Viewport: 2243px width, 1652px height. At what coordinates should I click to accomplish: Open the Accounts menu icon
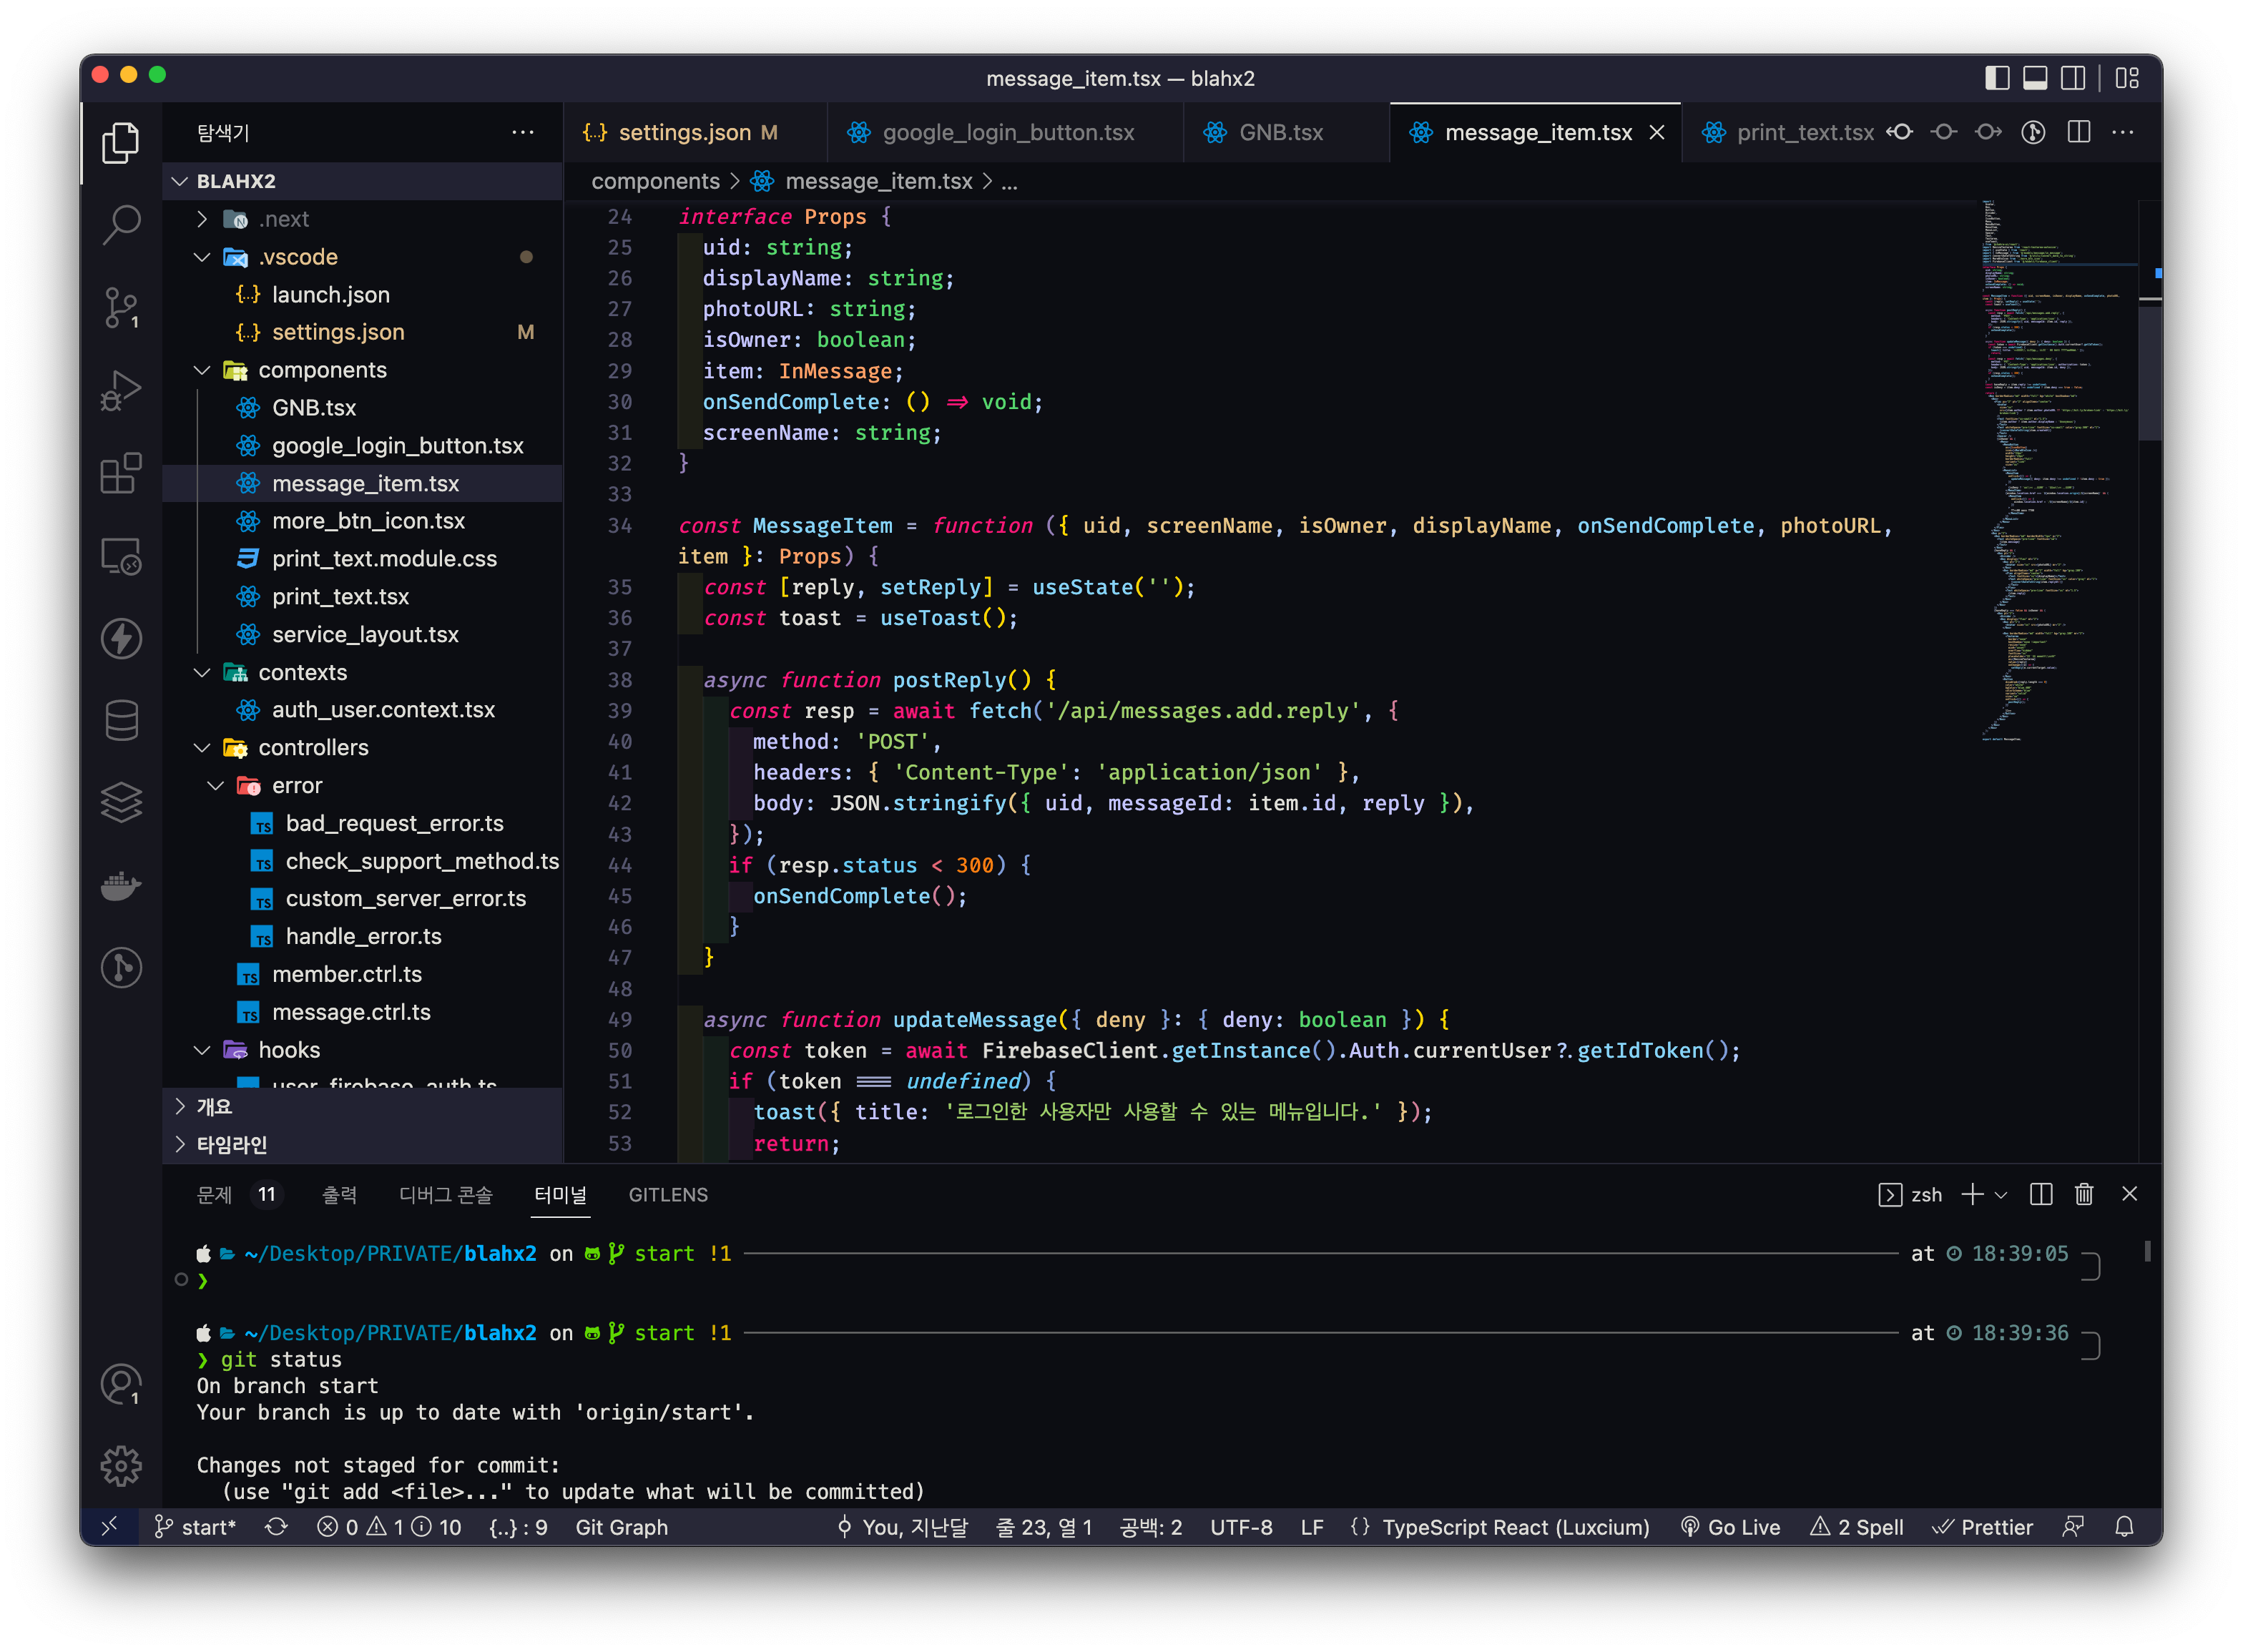(x=121, y=1385)
